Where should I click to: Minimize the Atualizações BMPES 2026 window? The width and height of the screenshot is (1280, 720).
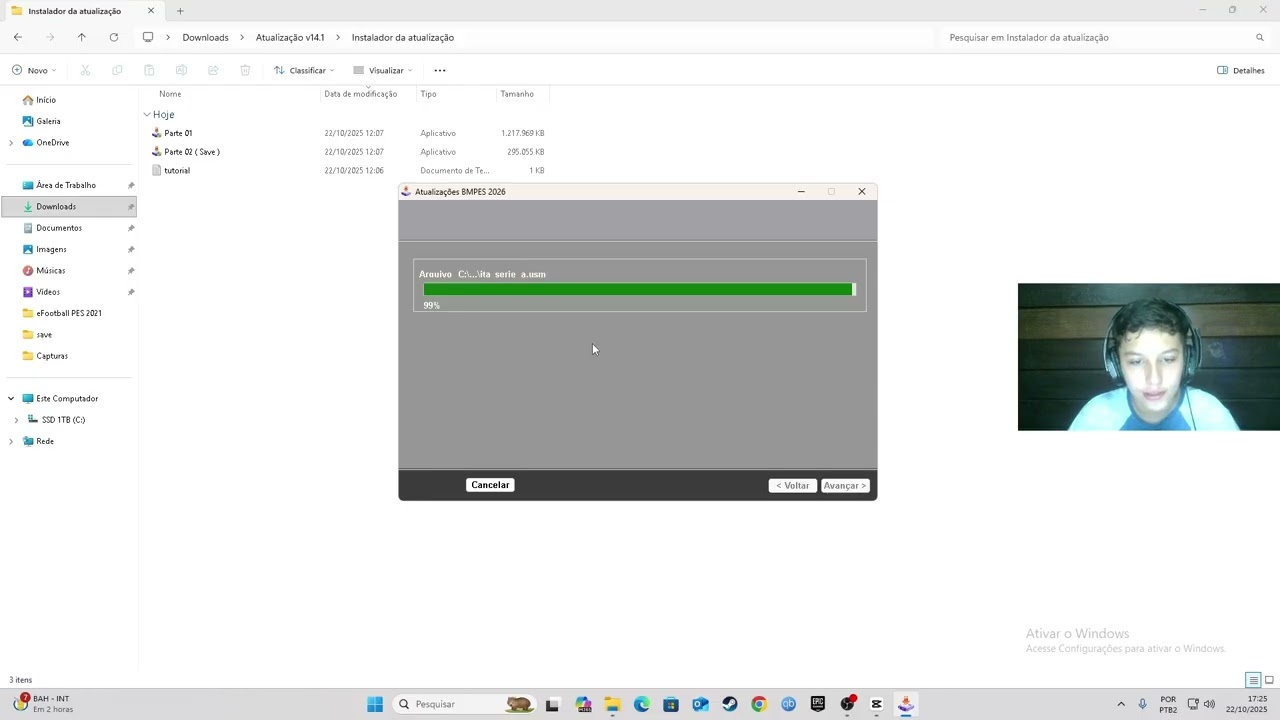pos(801,192)
